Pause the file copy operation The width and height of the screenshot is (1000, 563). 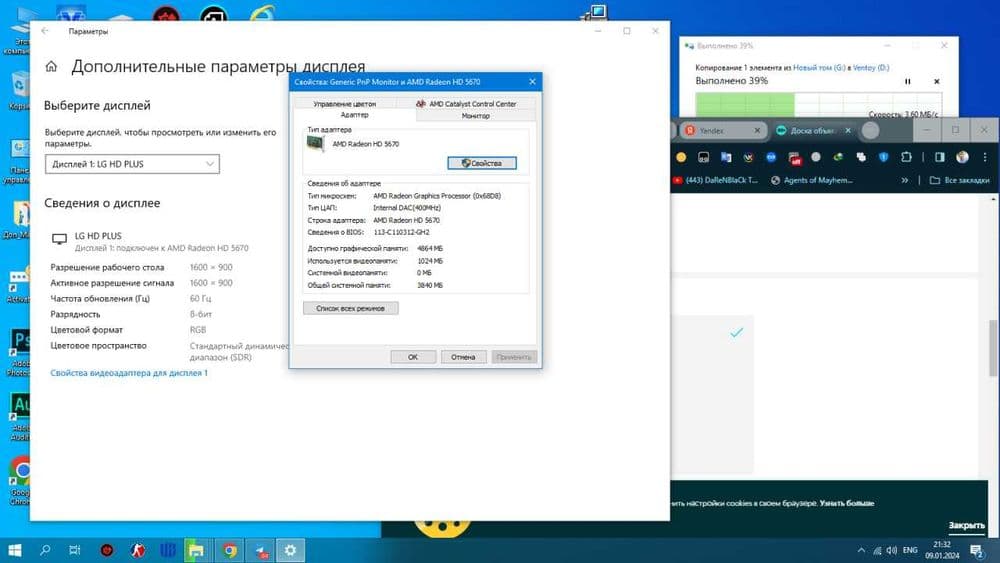908,82
